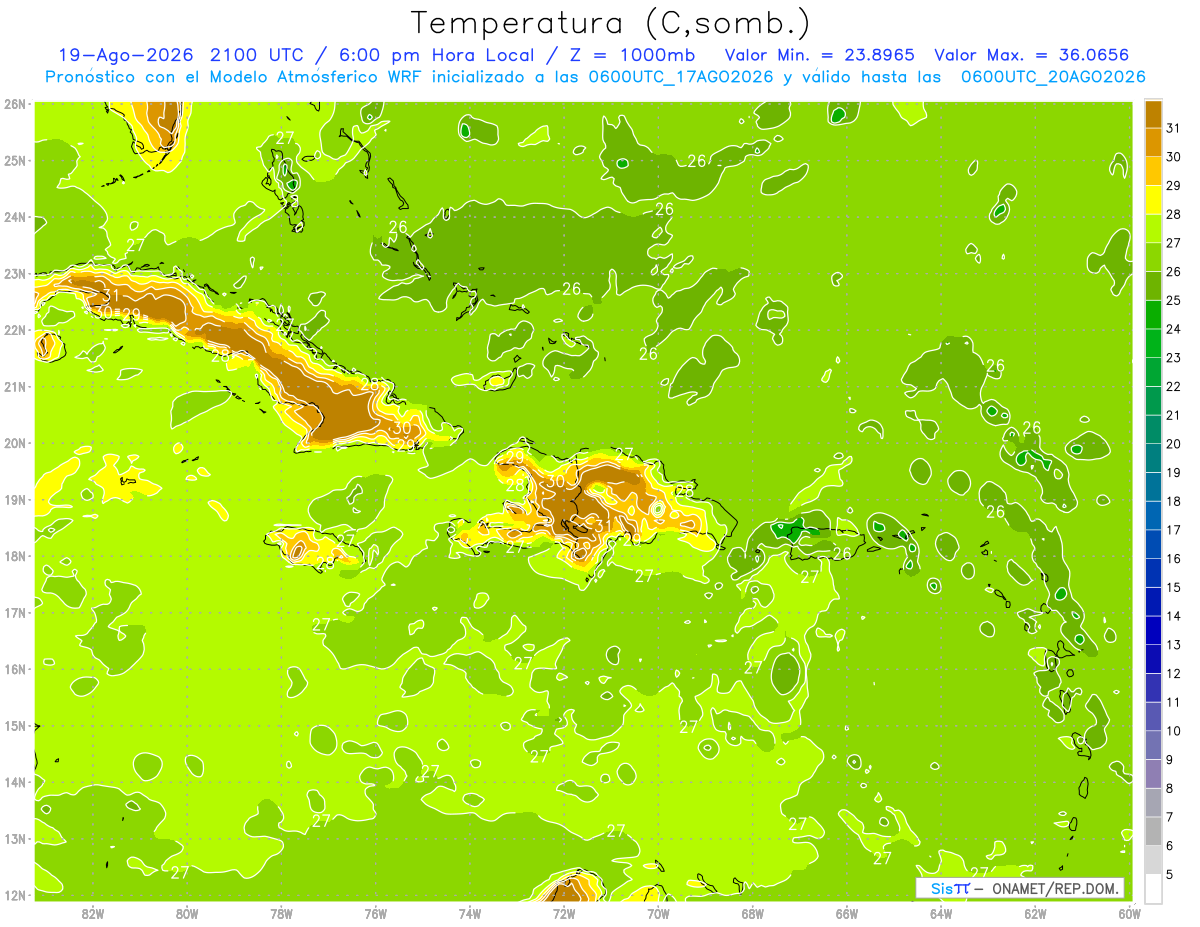Click the color bar label '18'
The height and width of the screenshot is (927, 1200).
click(1174, 501)
